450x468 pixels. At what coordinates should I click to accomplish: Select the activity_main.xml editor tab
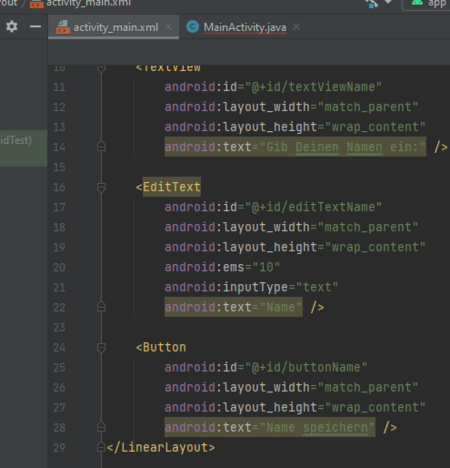click(116, 27)
